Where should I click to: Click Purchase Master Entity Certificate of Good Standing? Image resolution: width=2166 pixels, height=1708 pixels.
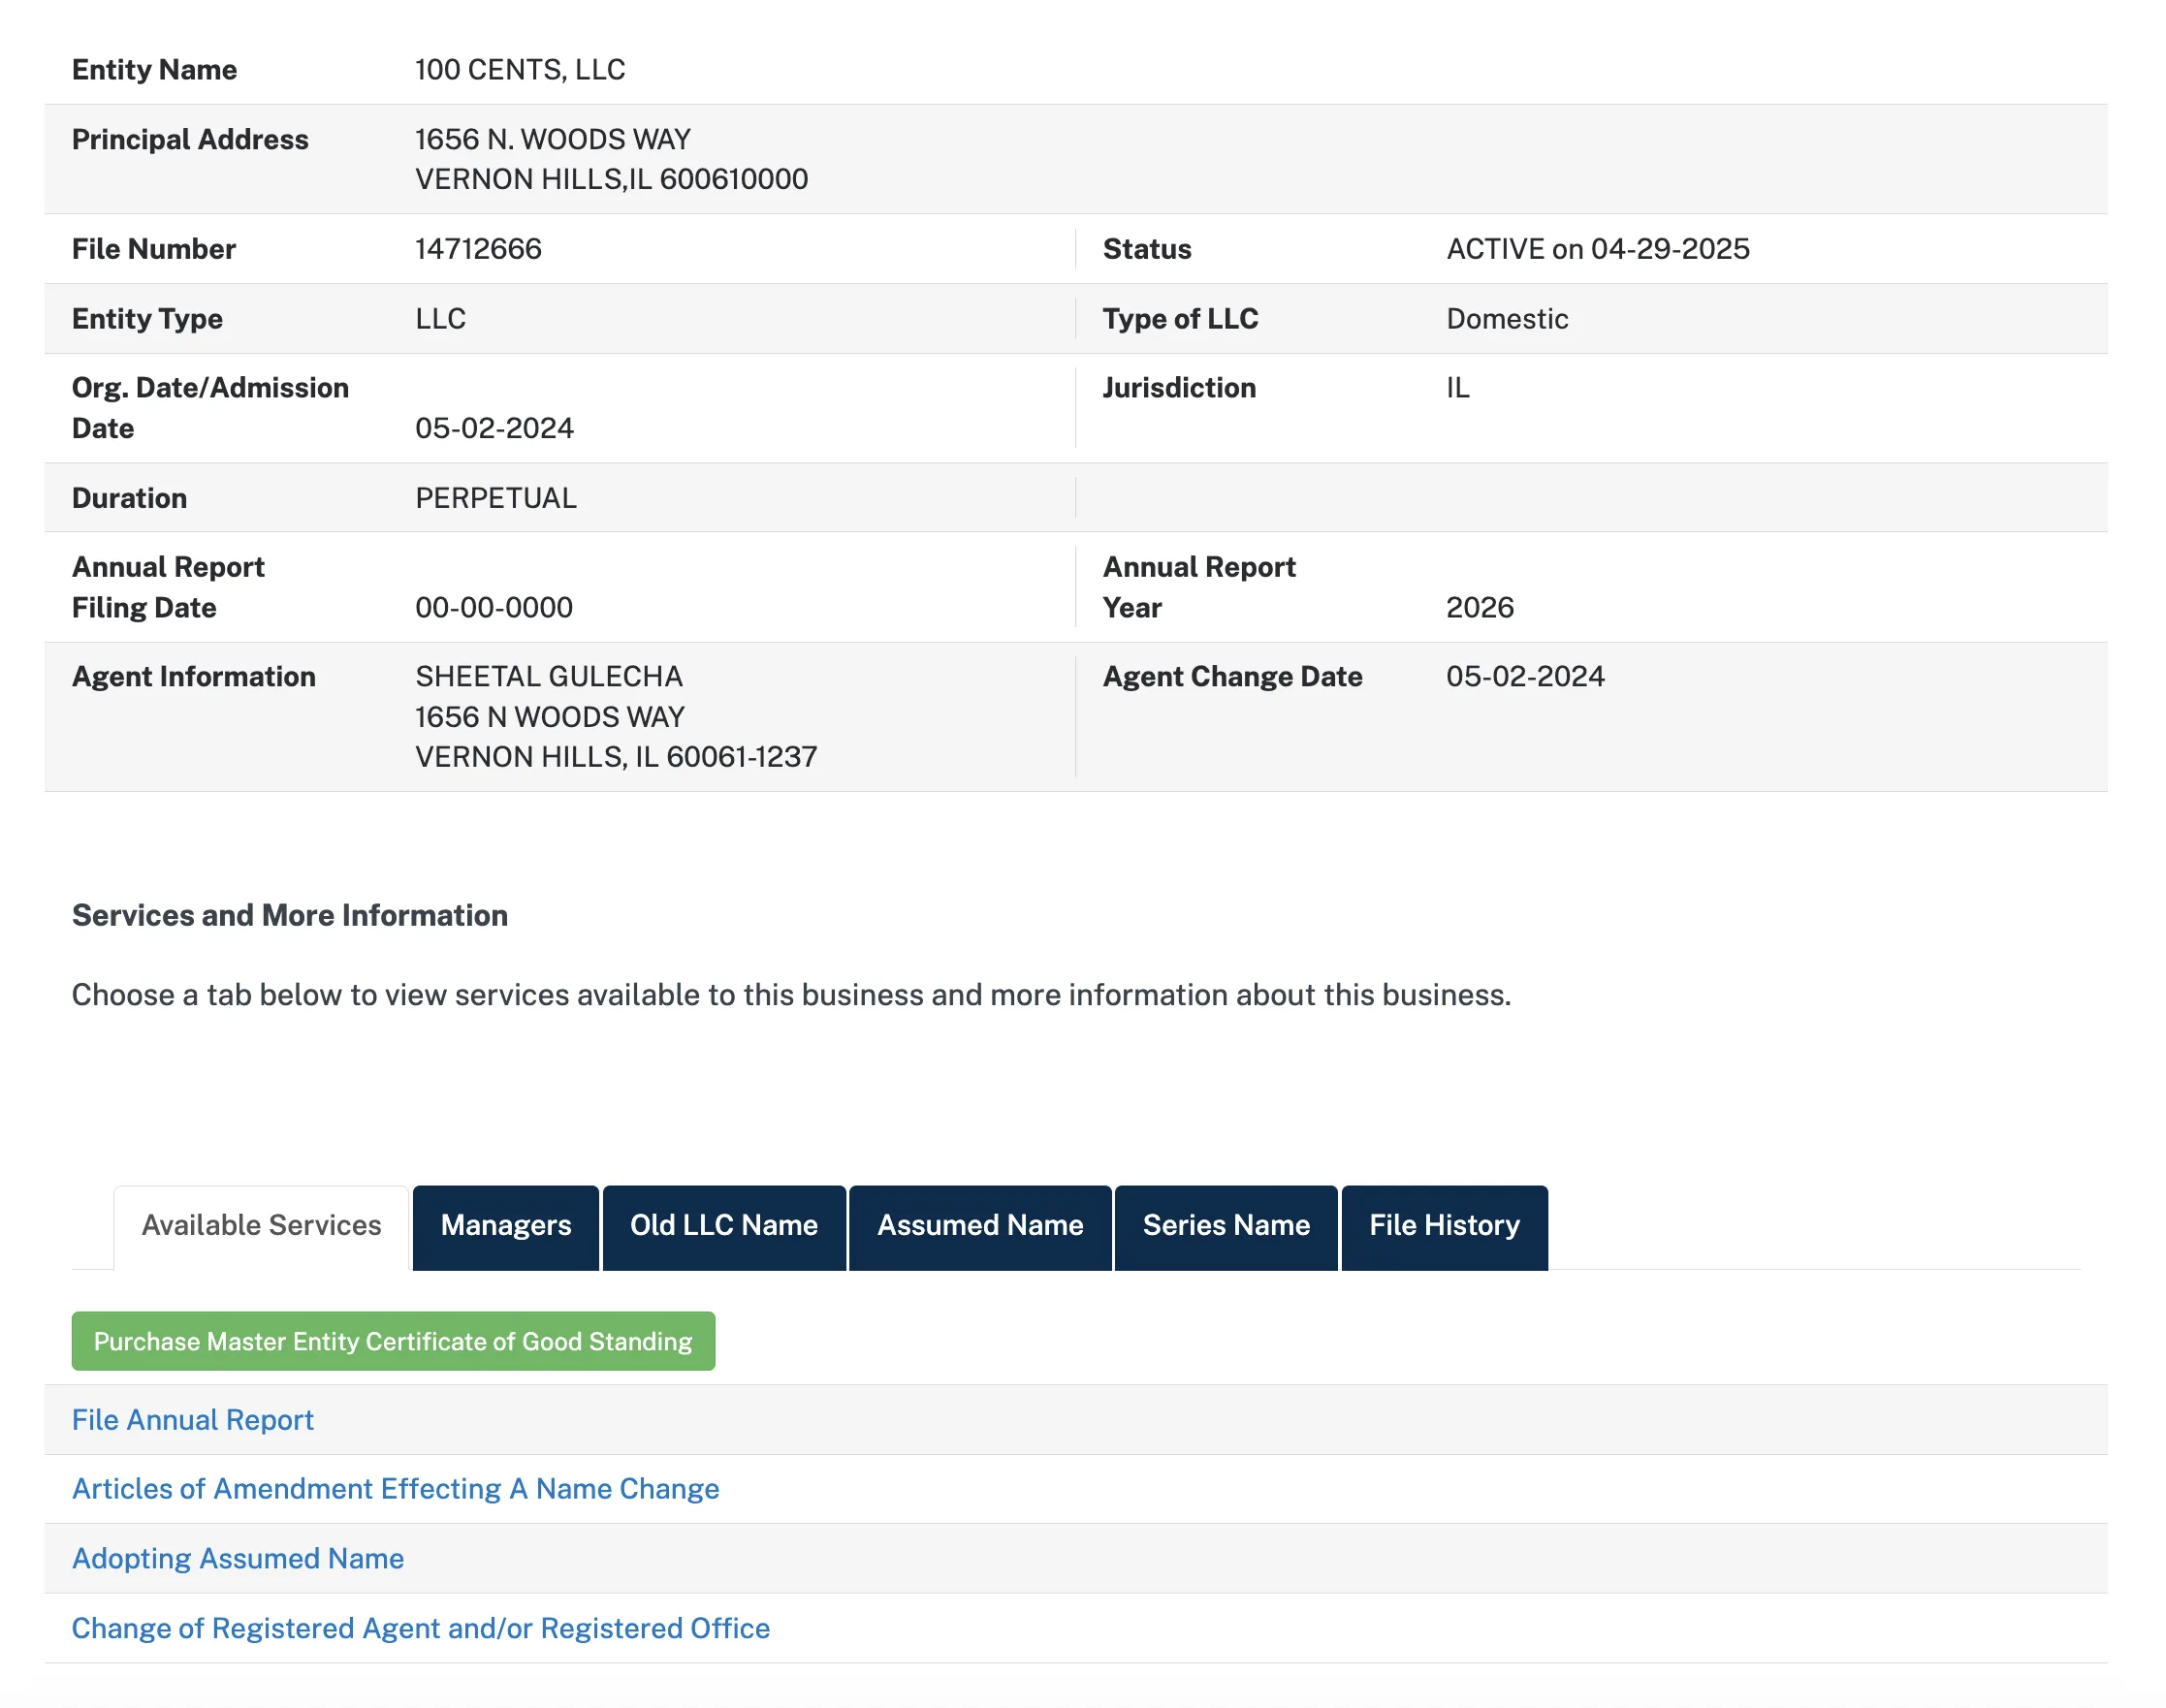pos(393,1341)
